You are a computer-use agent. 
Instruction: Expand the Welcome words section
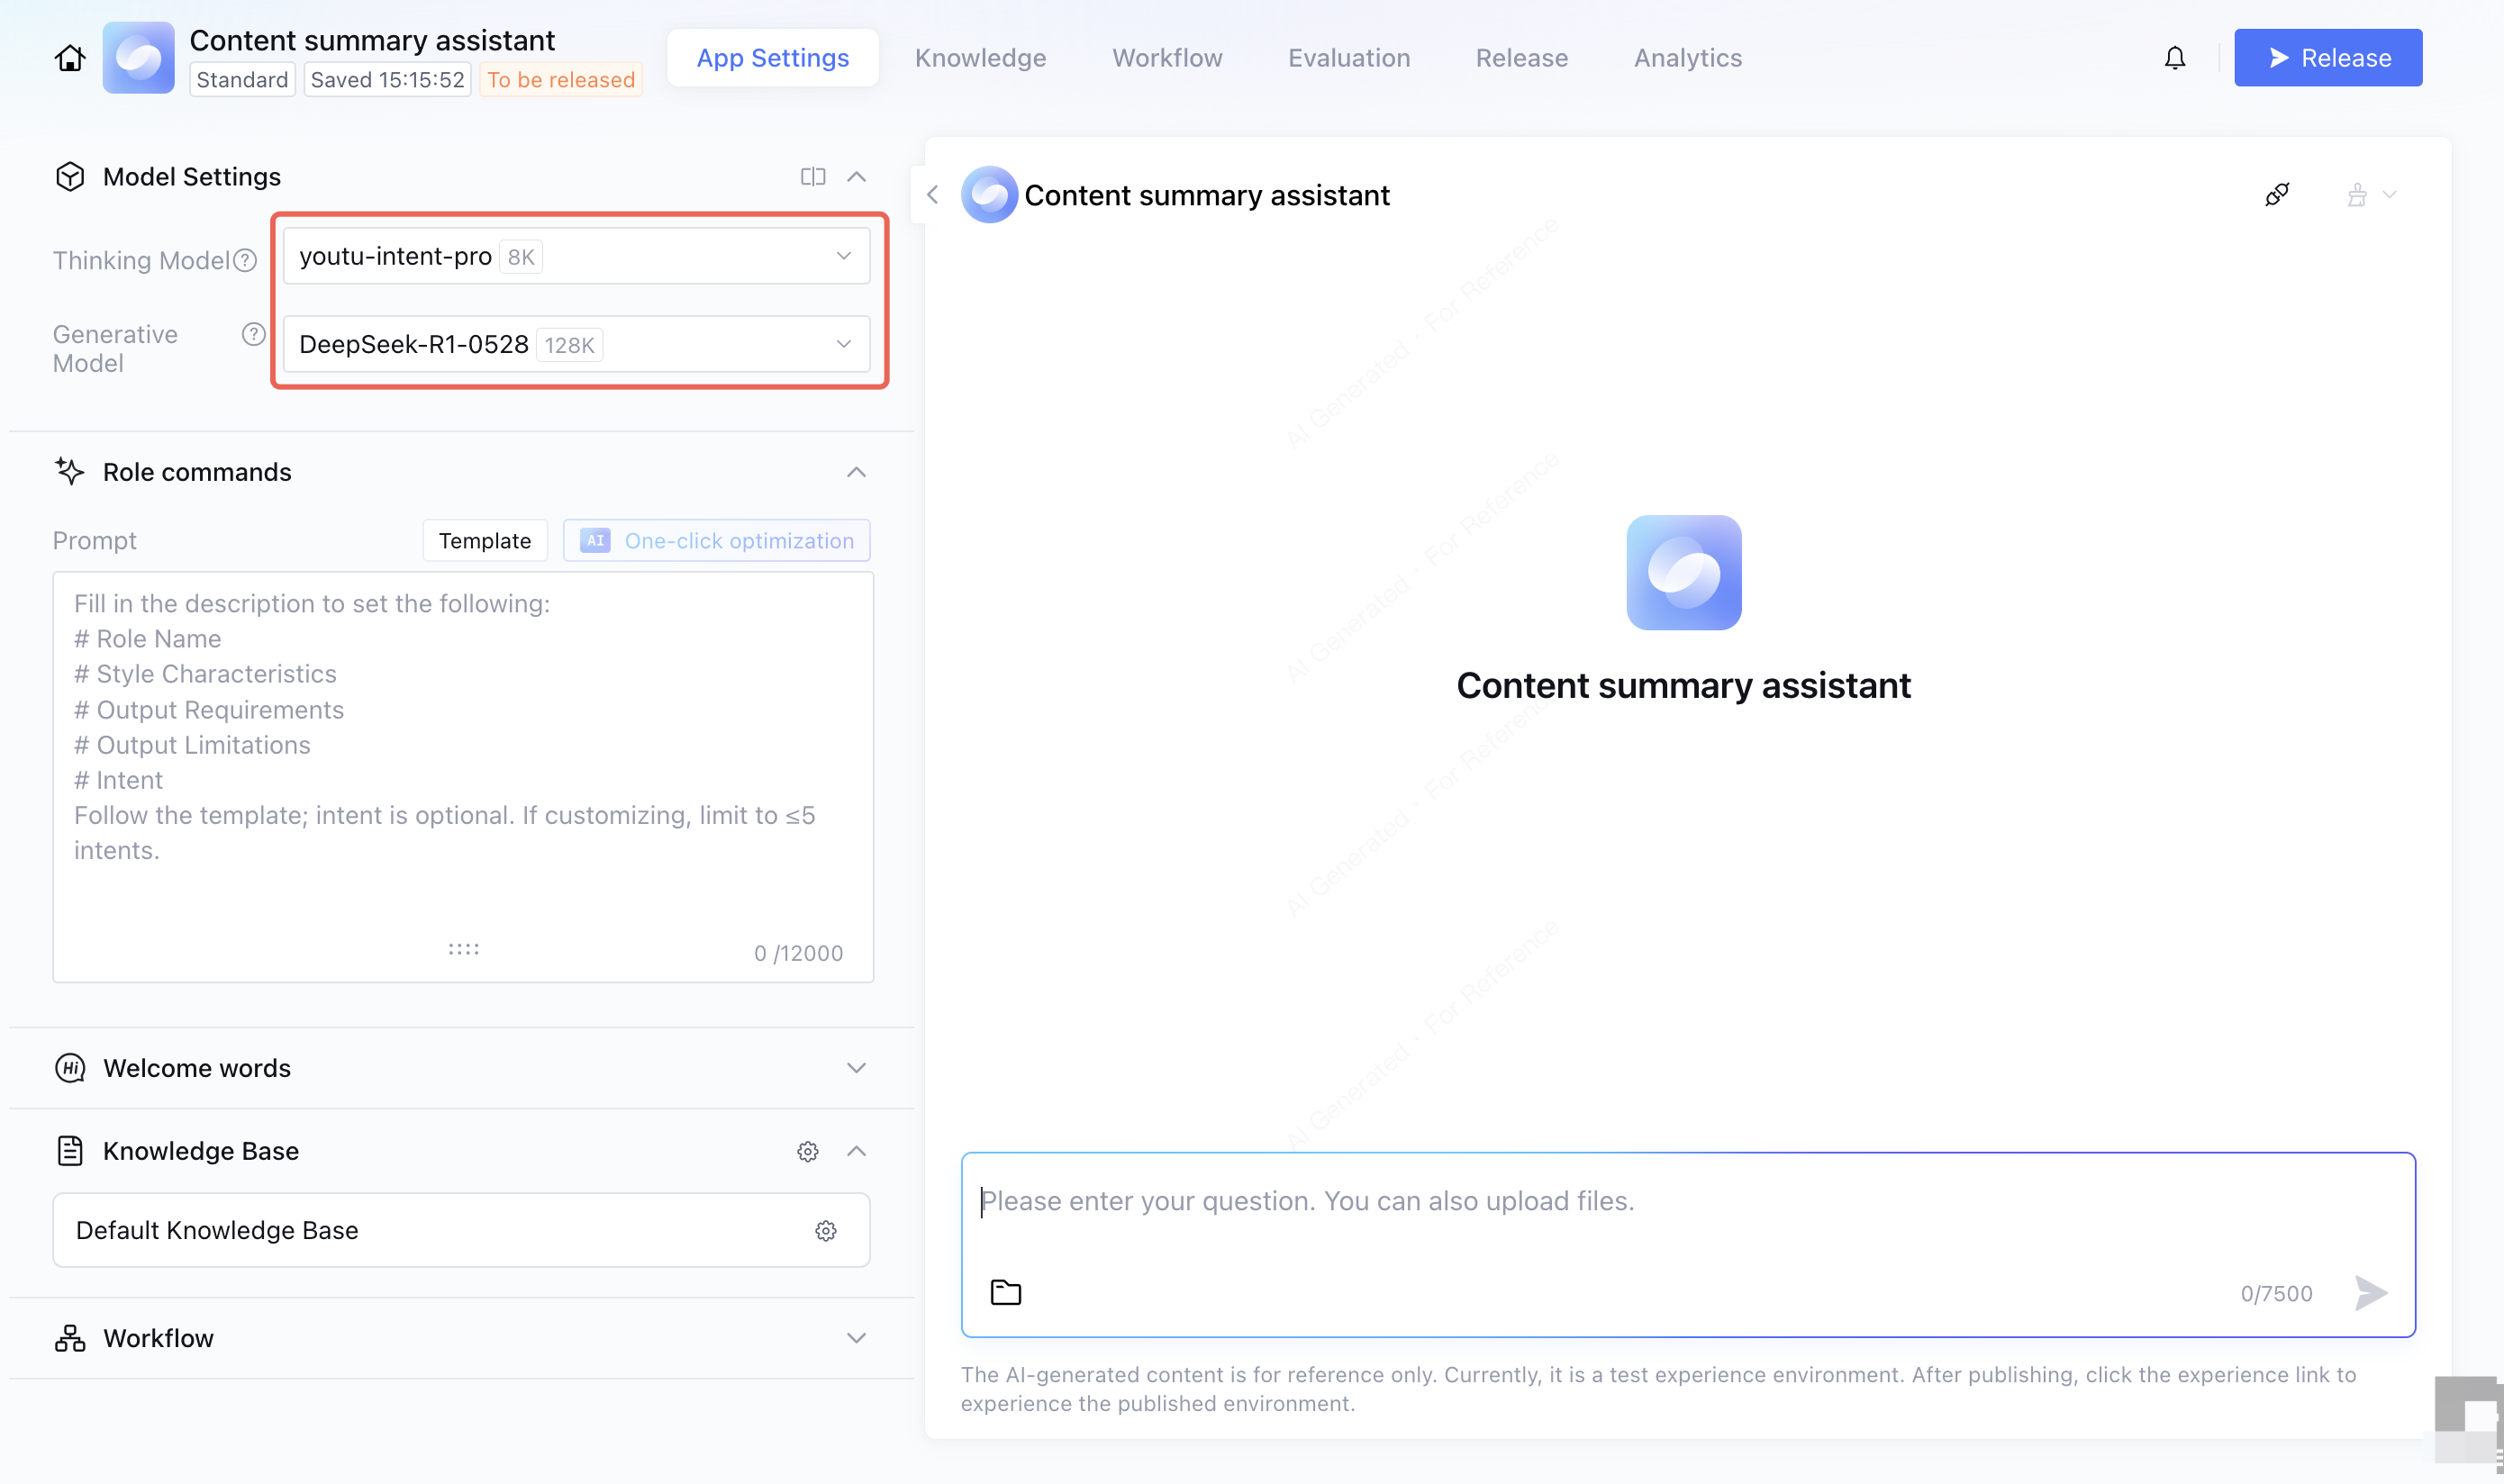(856, 1068)
